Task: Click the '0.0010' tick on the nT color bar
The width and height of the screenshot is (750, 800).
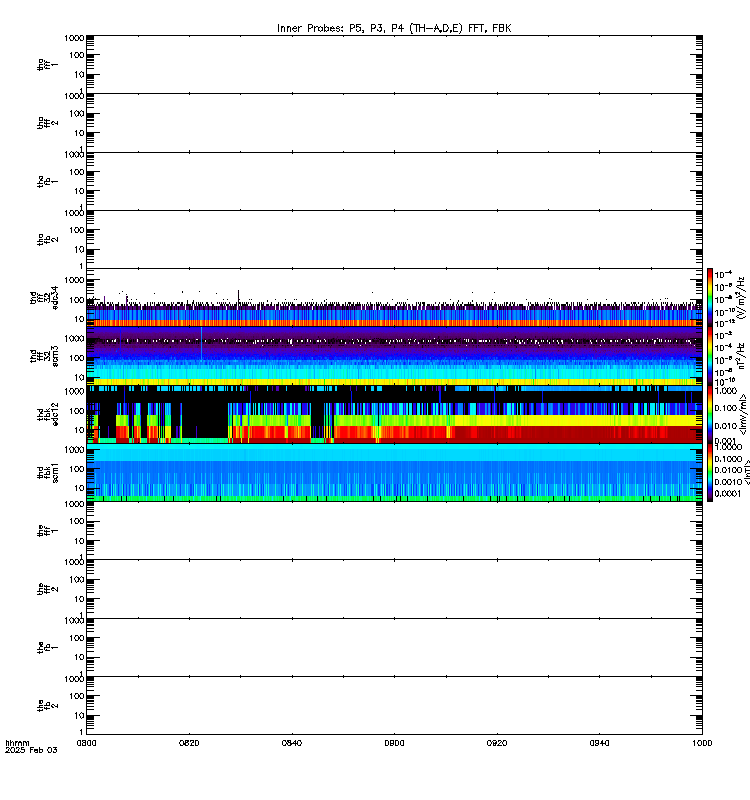Action: (728, 482)
